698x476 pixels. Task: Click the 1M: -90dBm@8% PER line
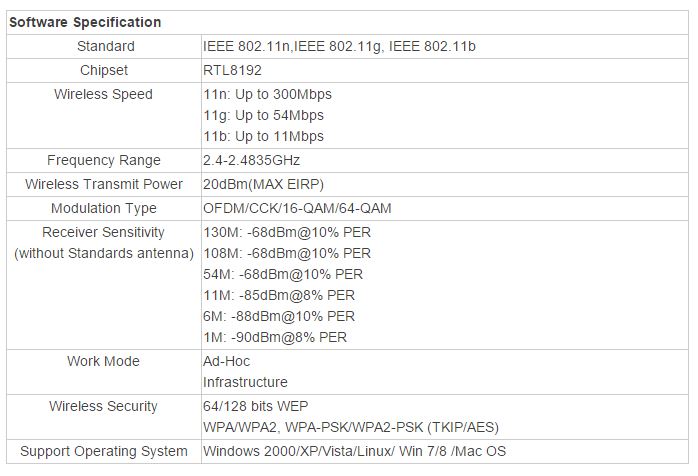tap(275, 337)
